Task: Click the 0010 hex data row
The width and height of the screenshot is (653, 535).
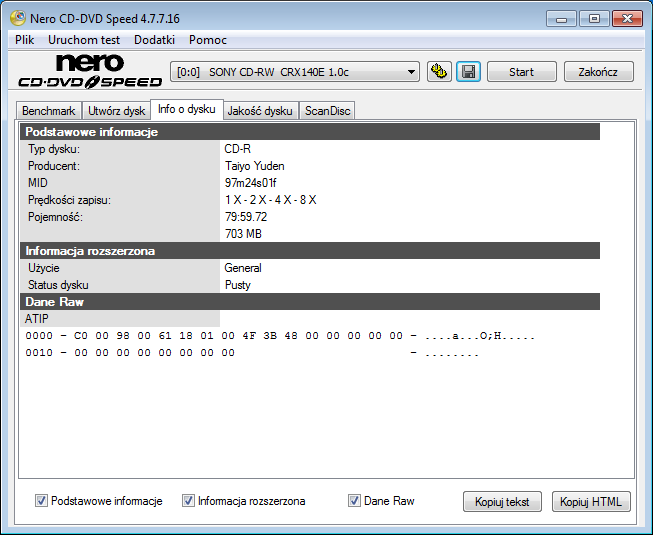Action: [252, 353]
